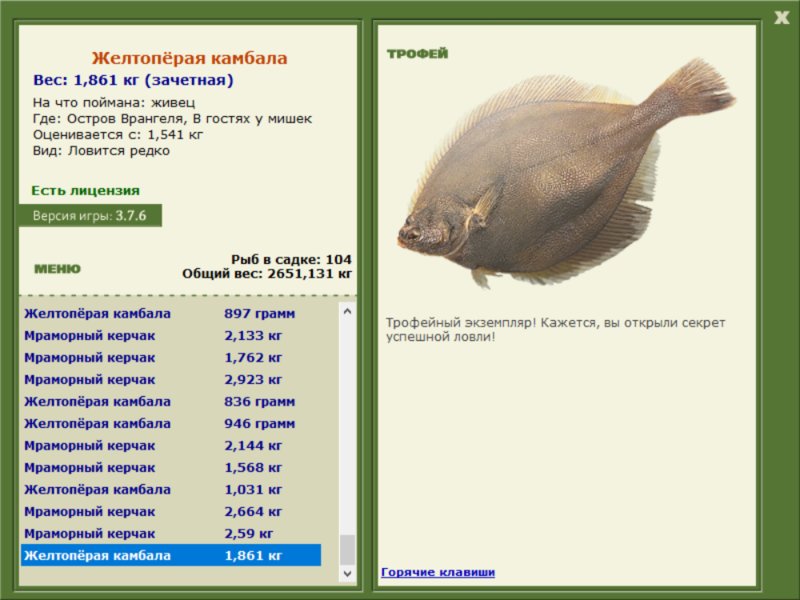Select Мраморный керчак 1,568 кг entry

[170, 468]
